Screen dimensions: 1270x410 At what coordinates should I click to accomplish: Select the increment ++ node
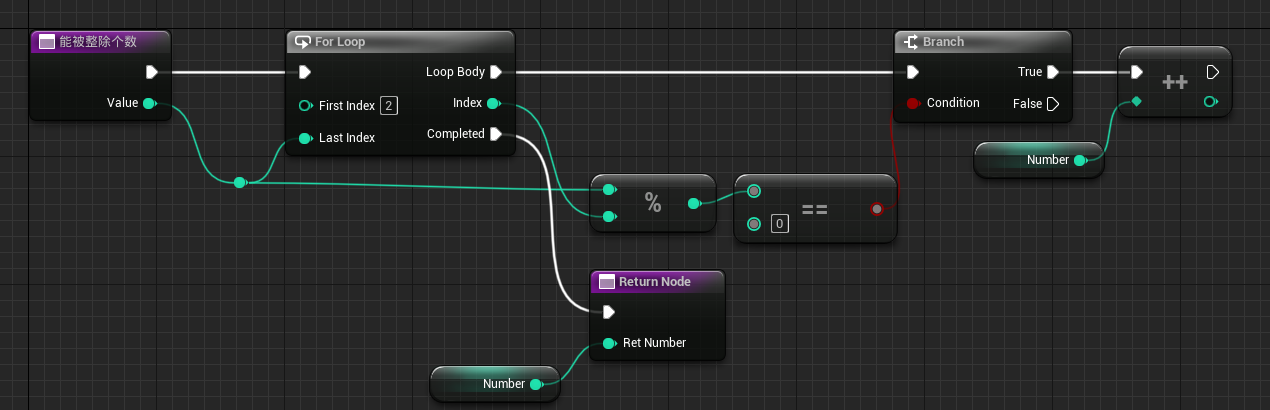tap(1174, 82)
